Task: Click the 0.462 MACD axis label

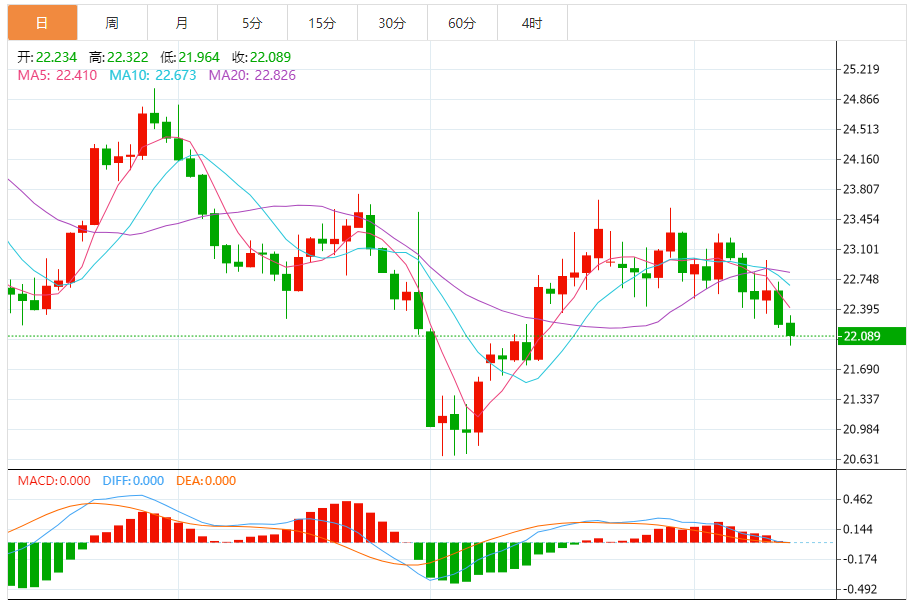Action: (858, 500)
